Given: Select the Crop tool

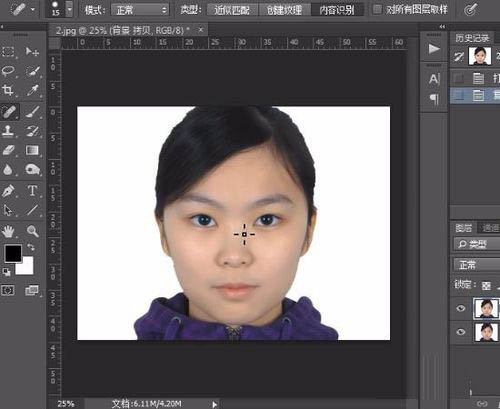Looking at the screenshot, I should click(8, 90).
